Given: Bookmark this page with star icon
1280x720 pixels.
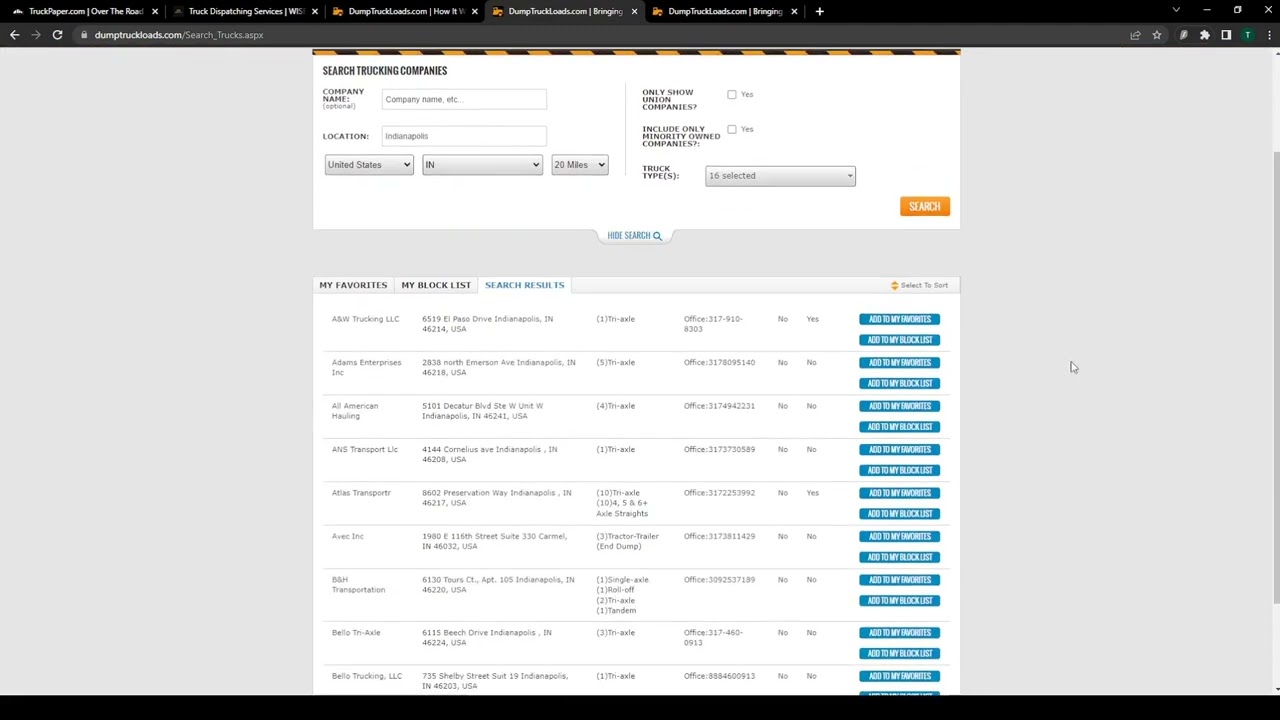Looking at the screenshot, I should pyautogui.click(x=1156, y=35).
